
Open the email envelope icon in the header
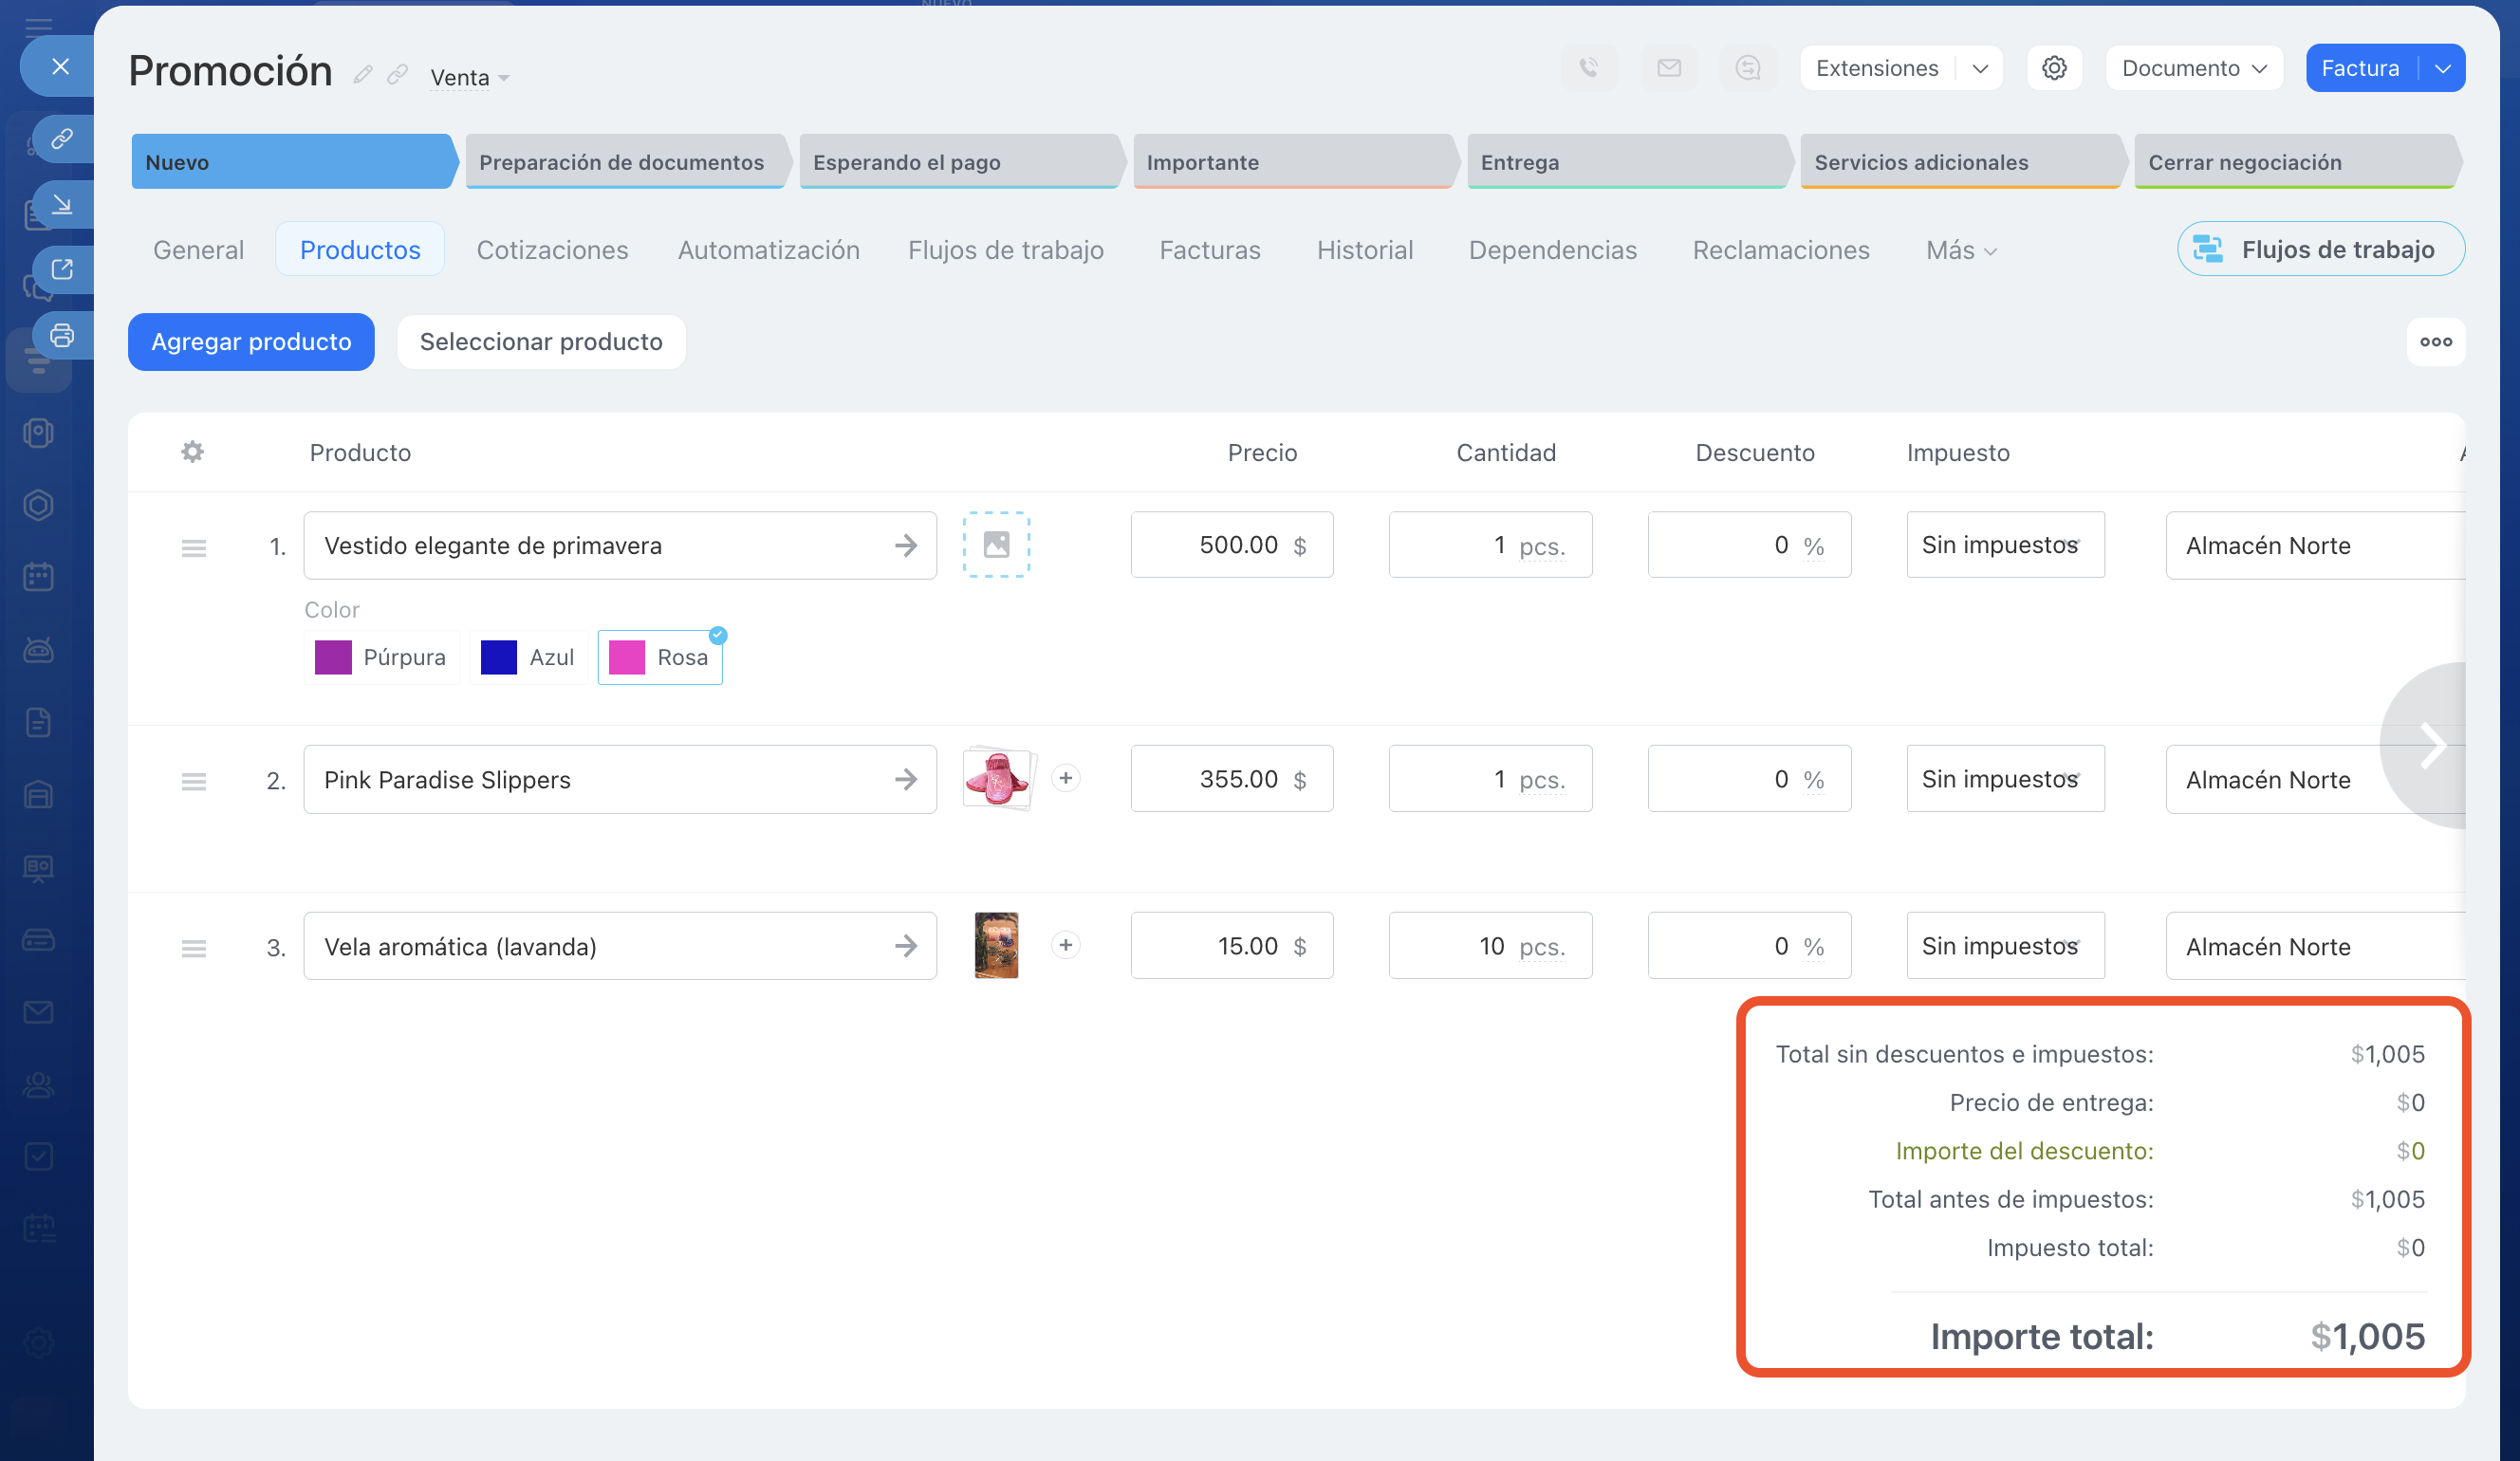pyautogui.click(x=1668, y=68)
